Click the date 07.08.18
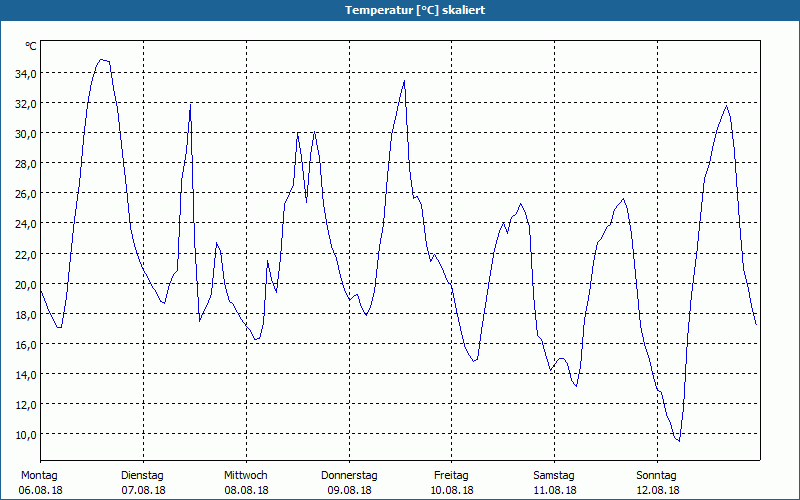This screenshot has width=800, height=500. click(x=143, y=490)
